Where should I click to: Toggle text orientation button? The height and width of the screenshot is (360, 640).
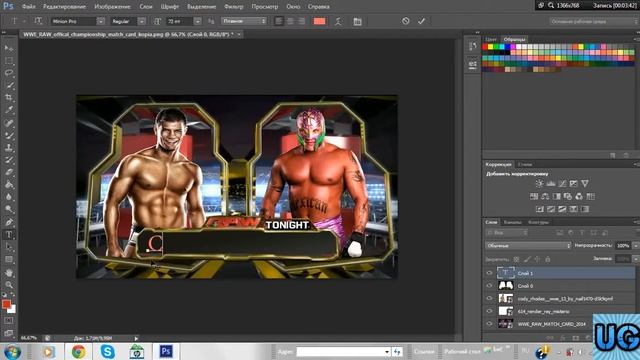pos(38,21)
